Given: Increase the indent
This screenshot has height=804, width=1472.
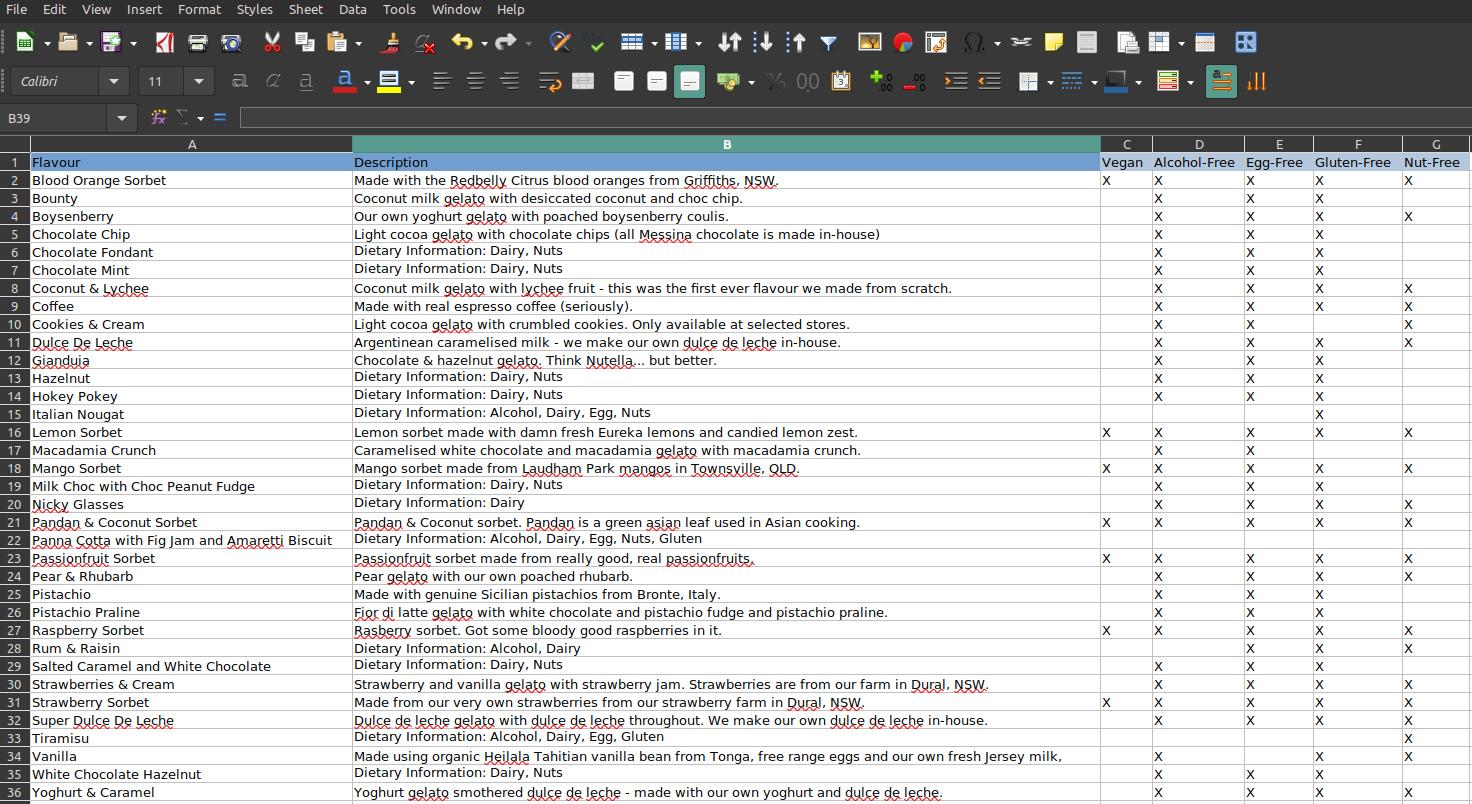Looking at the screenshot, I should click(956, 81).
